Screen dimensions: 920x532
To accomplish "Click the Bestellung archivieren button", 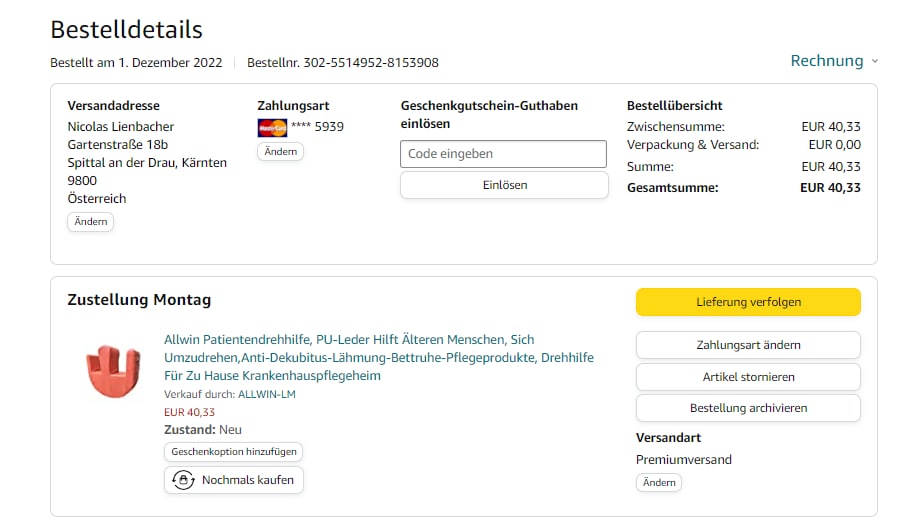I will coord(748,408).
